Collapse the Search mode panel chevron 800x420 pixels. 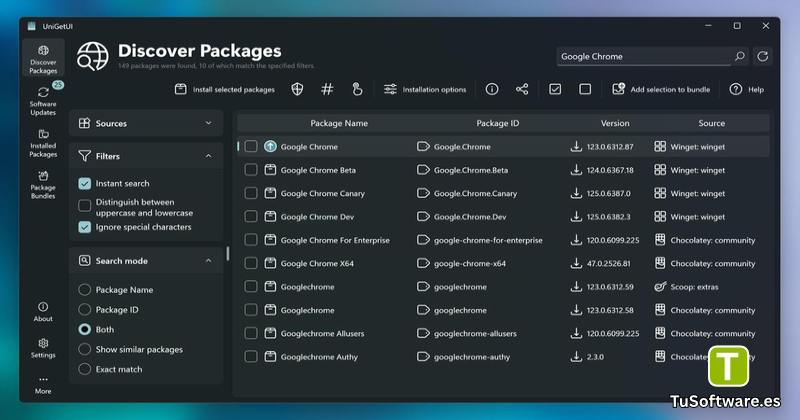pyautogui.click(x=208, y=261)
